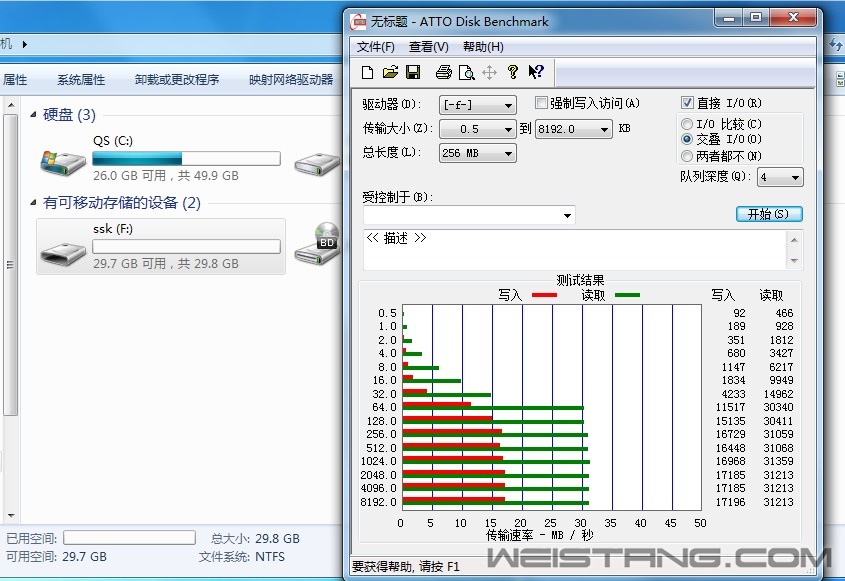Toggle the 直接 I/O checkbox
Image resolution: width=845 pixels, height=581 pixels.
point(687,103)
